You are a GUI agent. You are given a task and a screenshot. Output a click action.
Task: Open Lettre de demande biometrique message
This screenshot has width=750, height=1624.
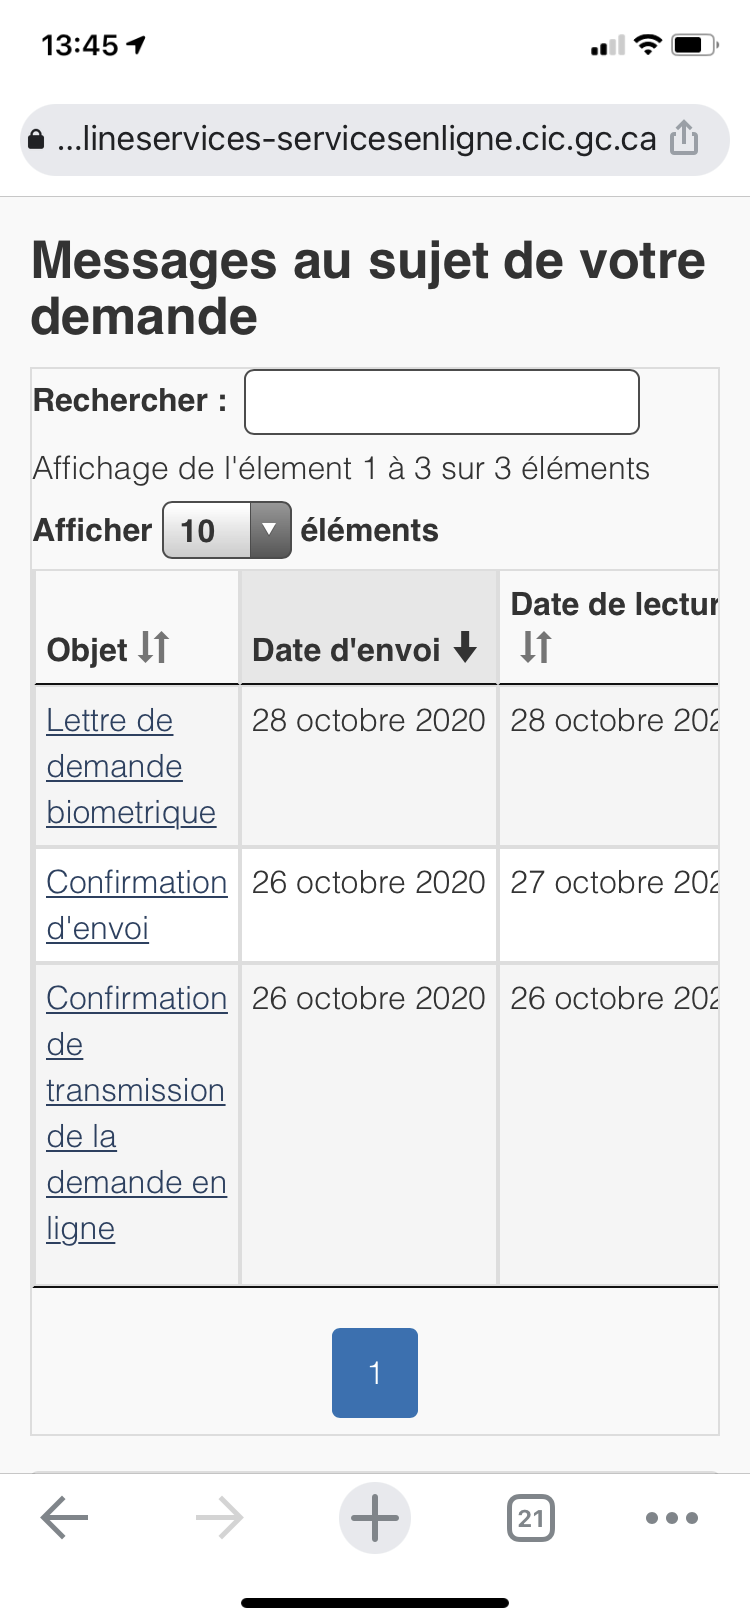pos(130,766)
